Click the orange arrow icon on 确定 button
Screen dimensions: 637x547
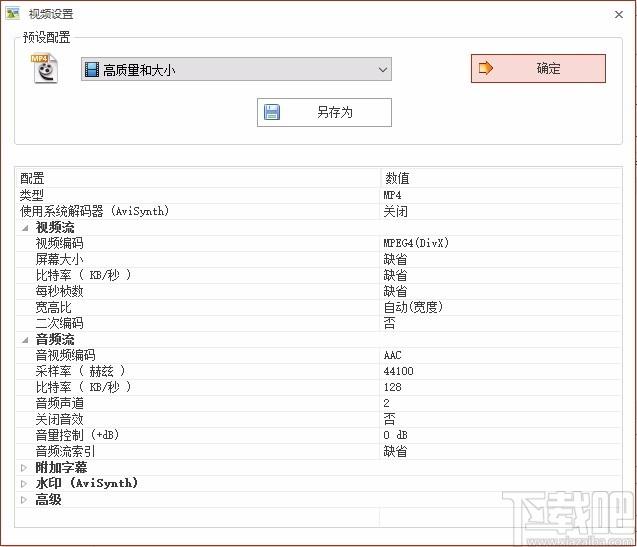(x=485, y=68)
